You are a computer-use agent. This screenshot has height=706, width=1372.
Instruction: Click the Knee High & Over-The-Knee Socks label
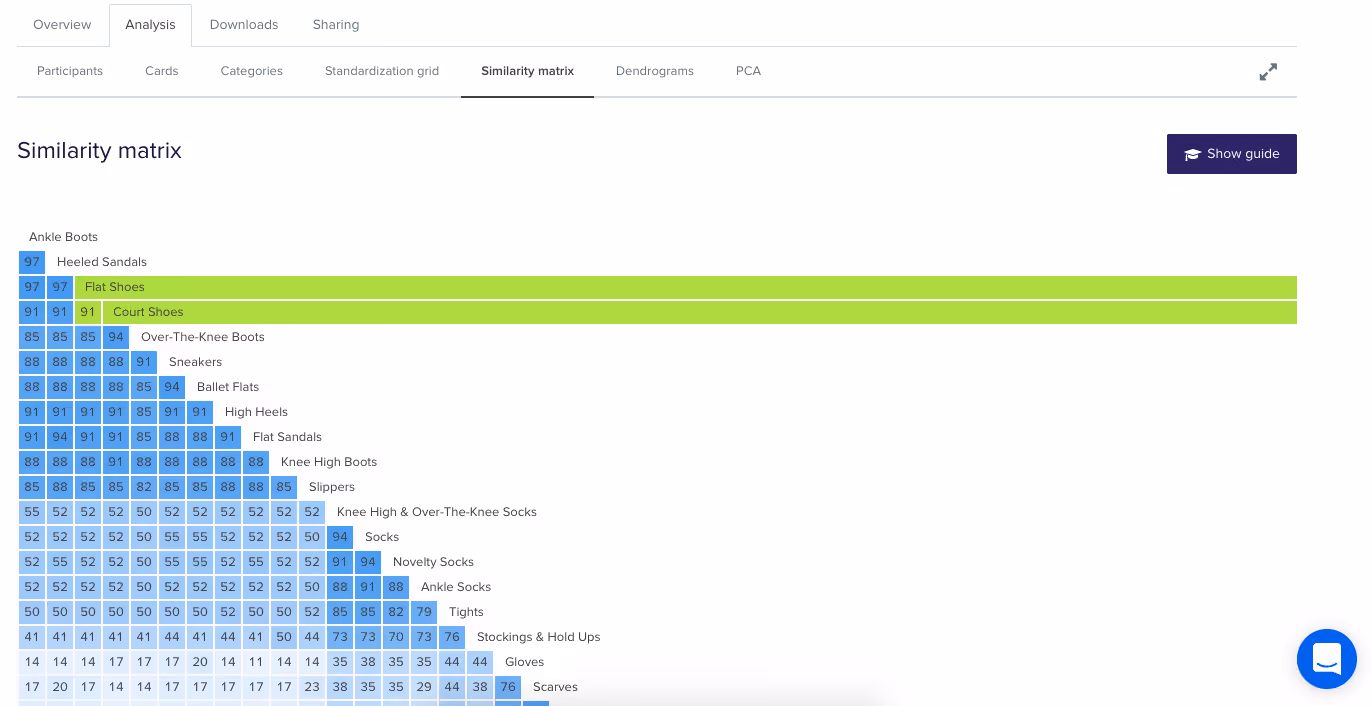[437, 512]
